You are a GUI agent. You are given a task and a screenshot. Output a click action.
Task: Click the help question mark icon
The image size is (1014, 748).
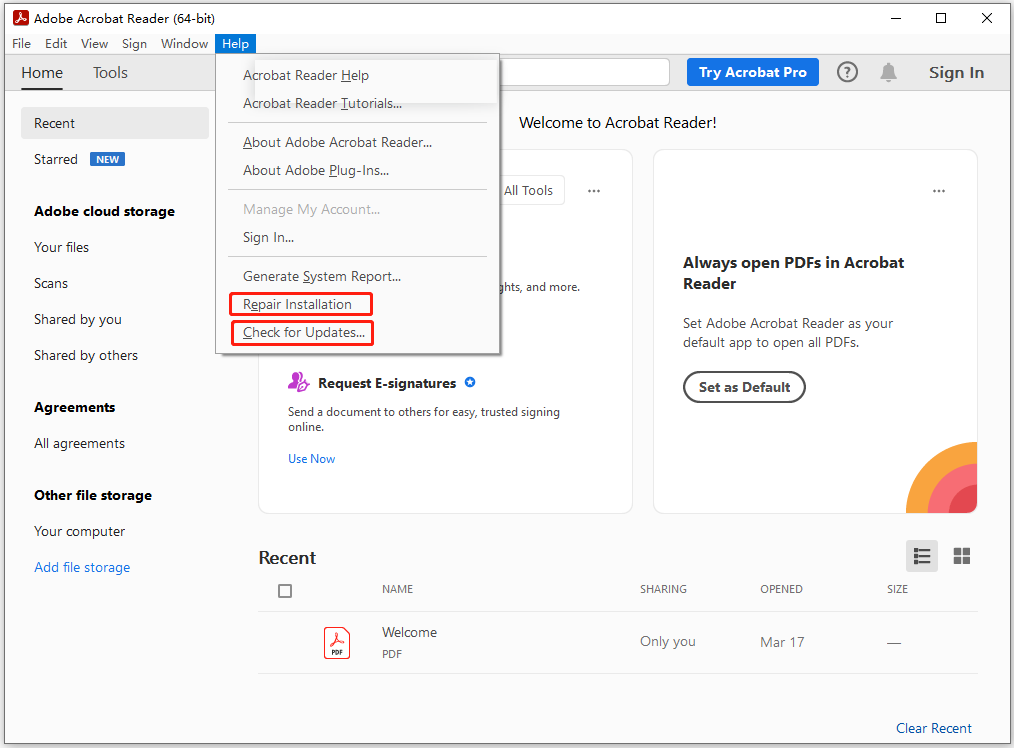847,72
